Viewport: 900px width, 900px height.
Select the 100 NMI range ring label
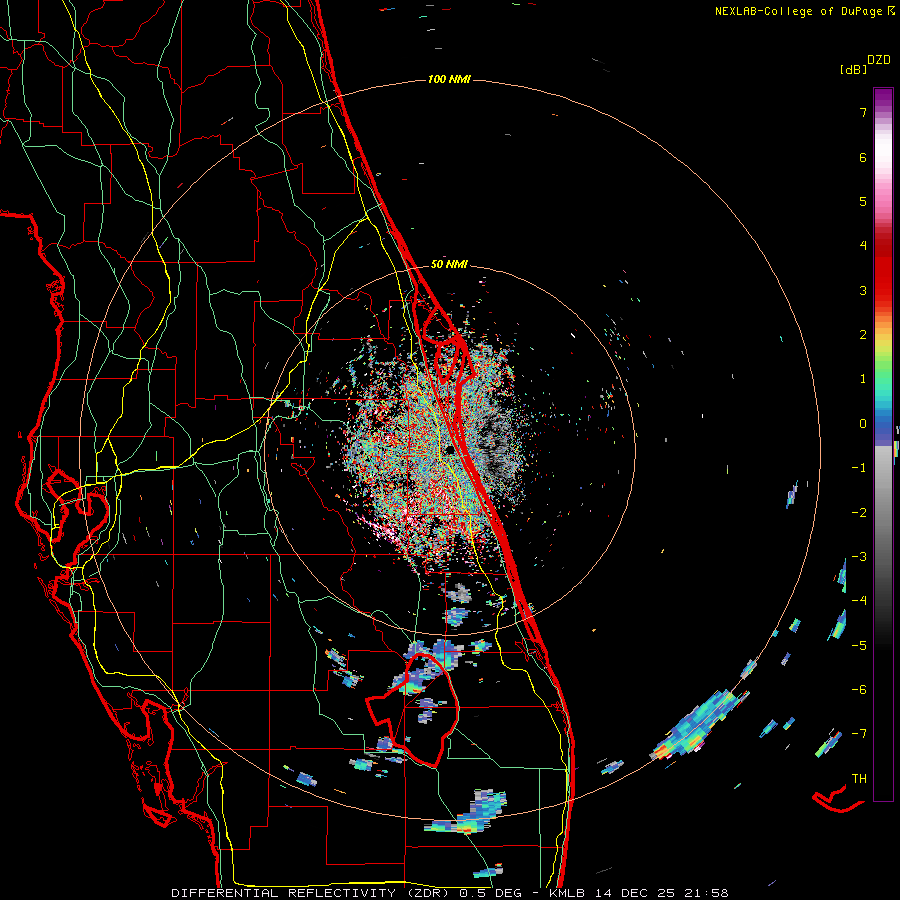click(x=449, y=79)
